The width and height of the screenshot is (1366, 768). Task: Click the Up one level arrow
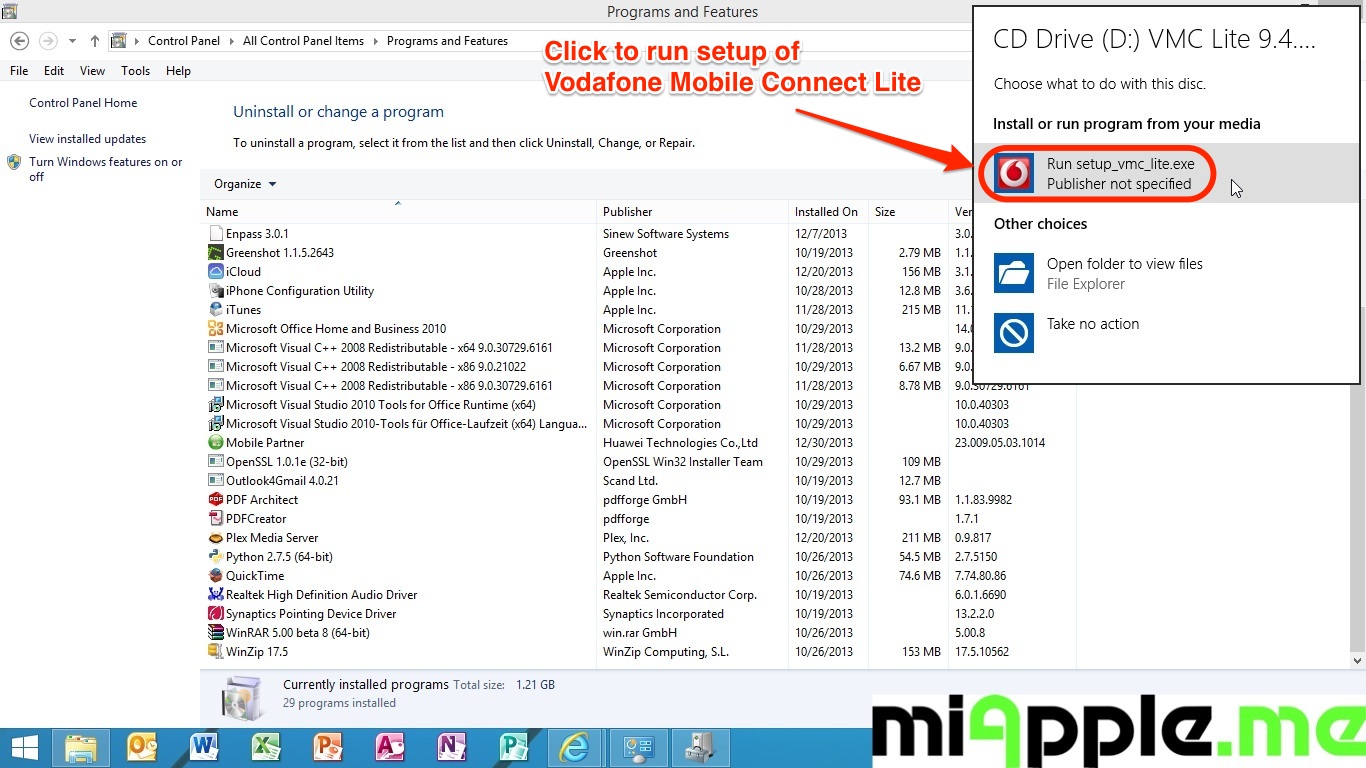point(95,41)
